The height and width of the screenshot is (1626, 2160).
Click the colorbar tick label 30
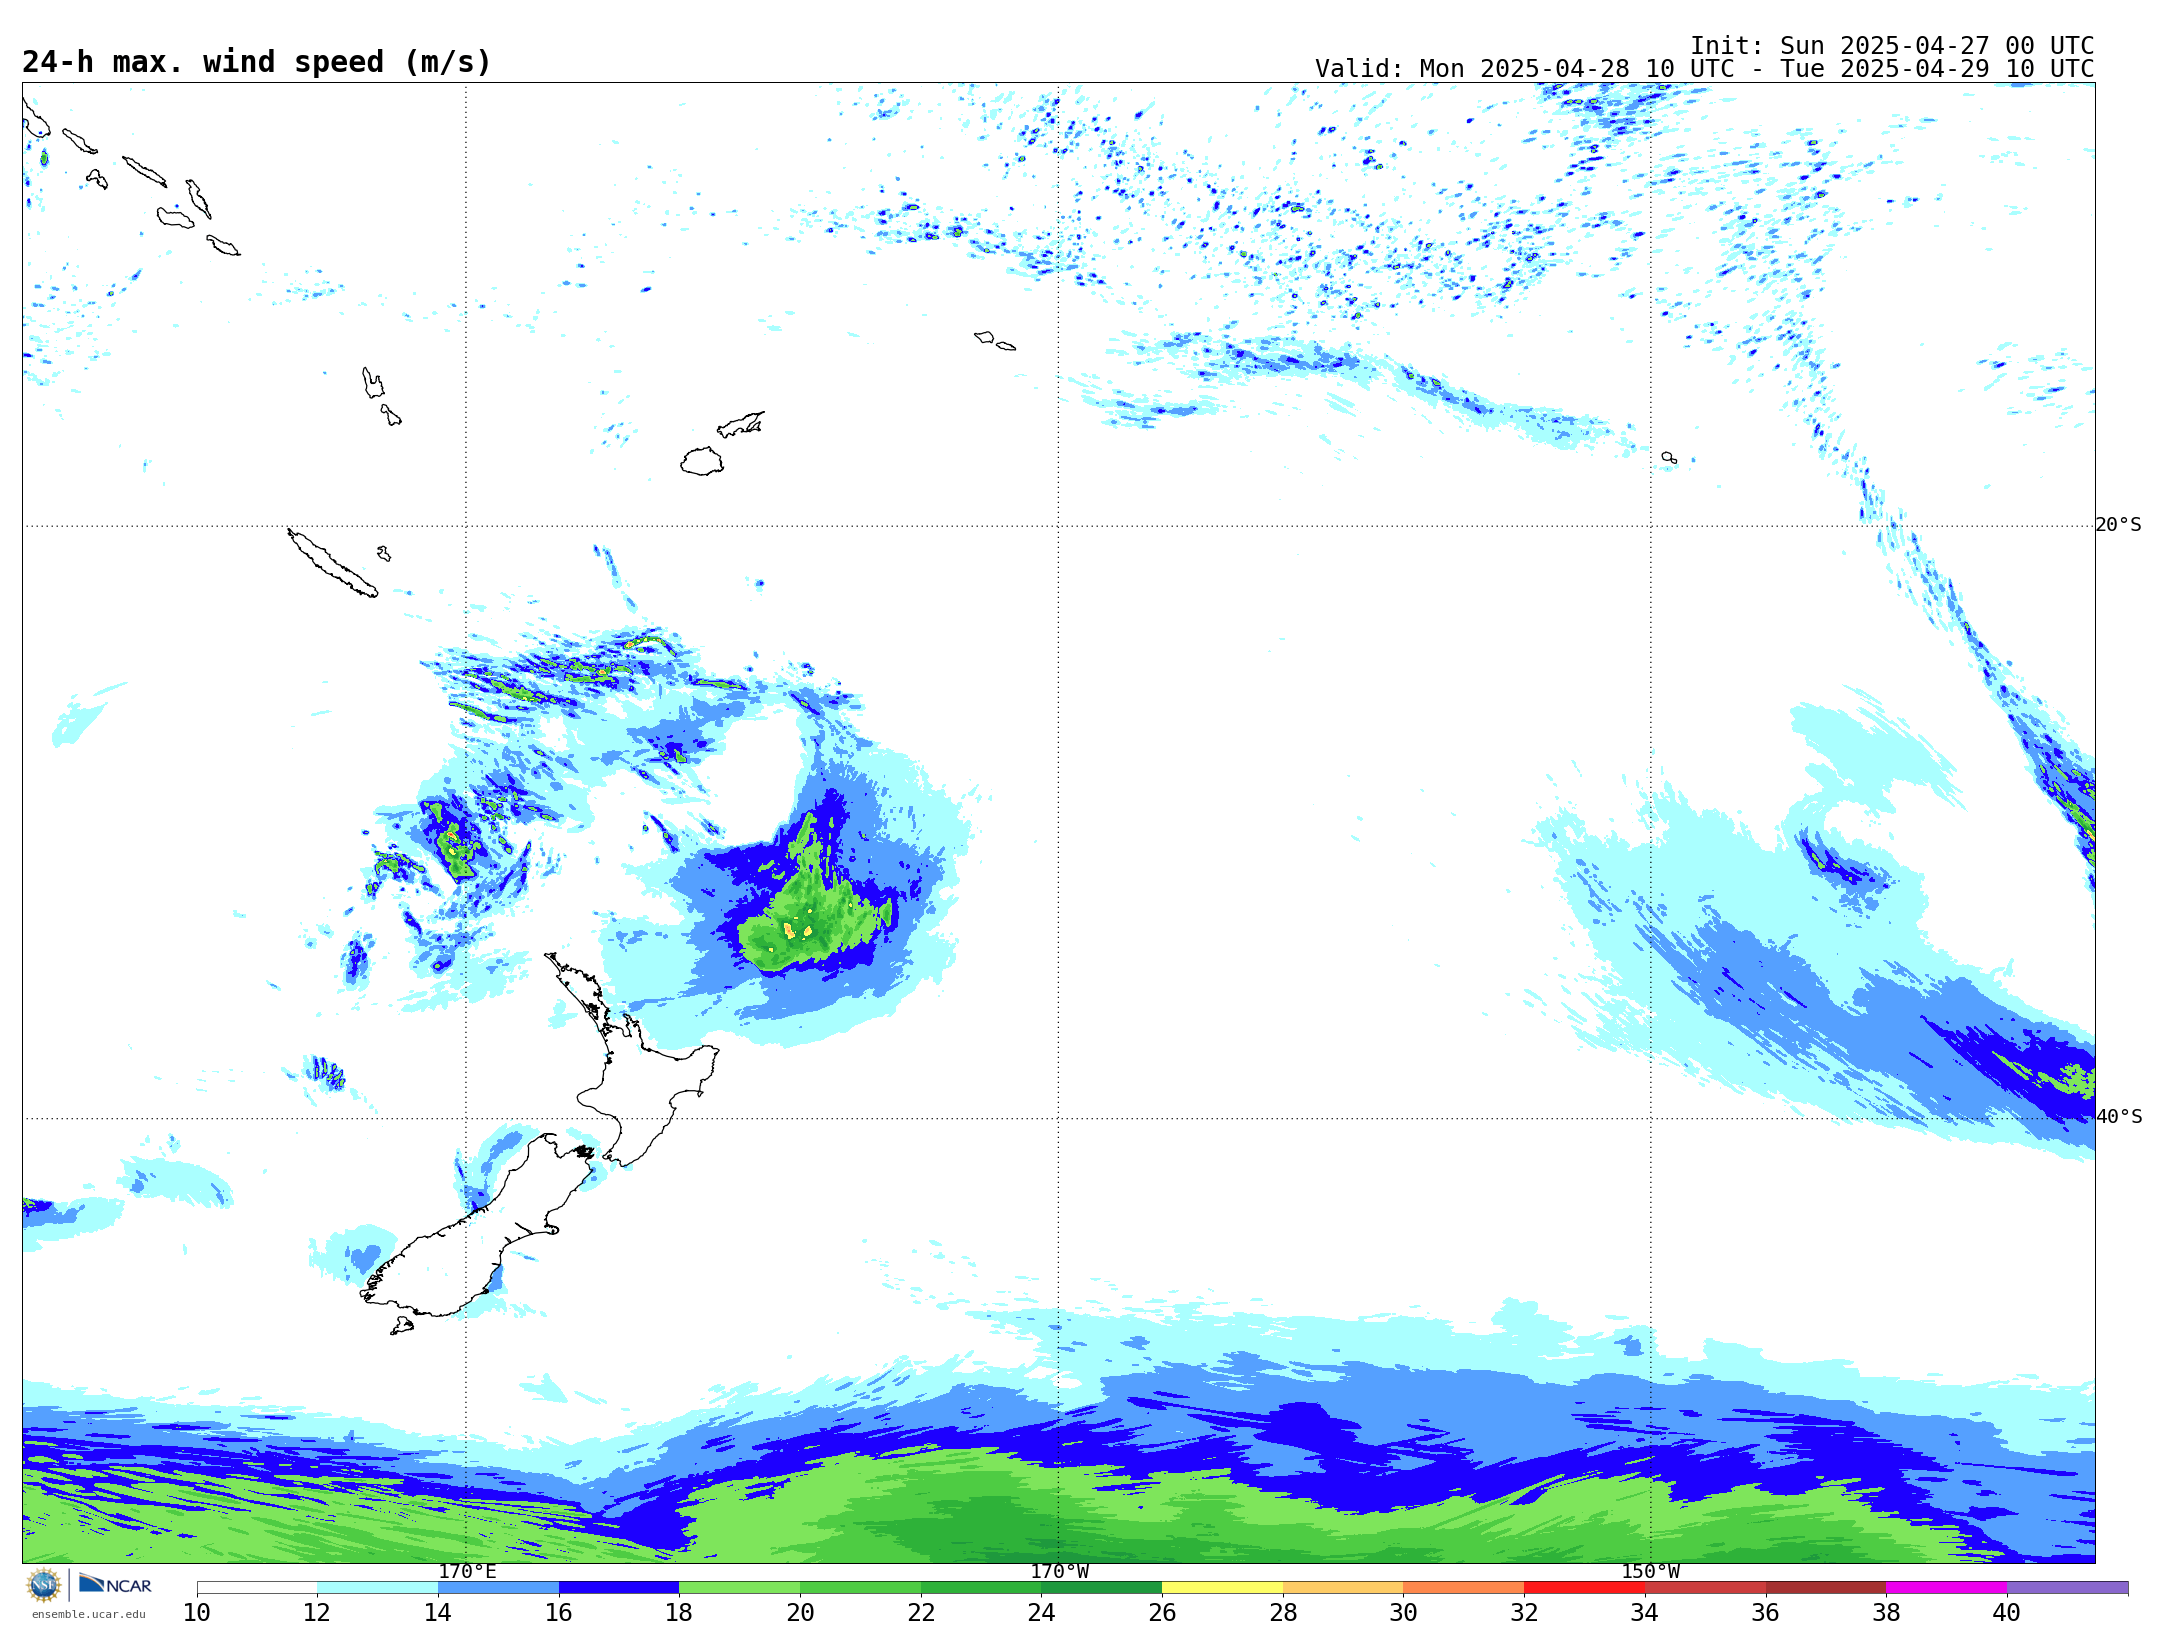click(x=1403, y=1612)
